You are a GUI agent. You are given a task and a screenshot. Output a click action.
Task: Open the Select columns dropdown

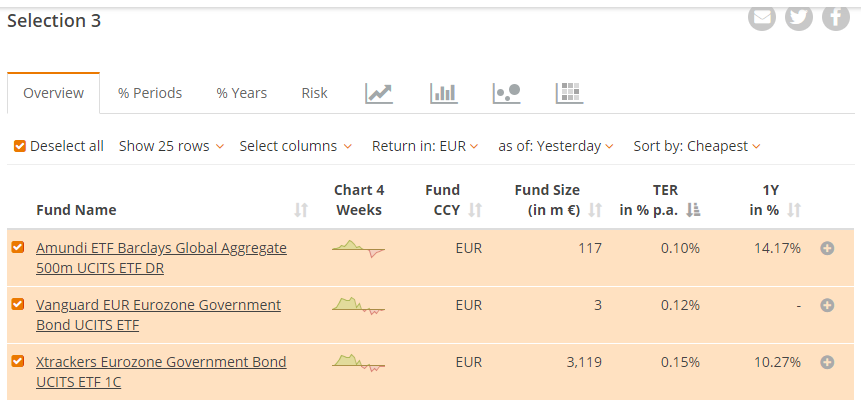295,146
